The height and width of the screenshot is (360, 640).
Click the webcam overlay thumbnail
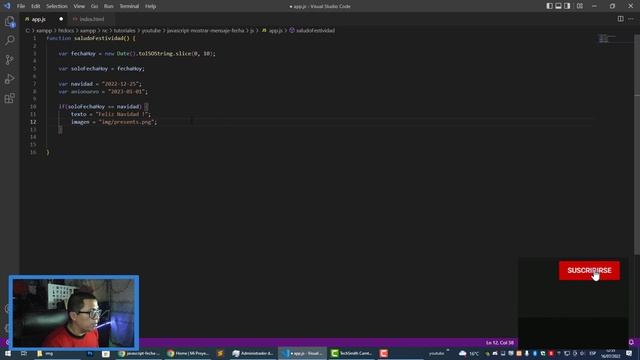(x=74, y=313)
